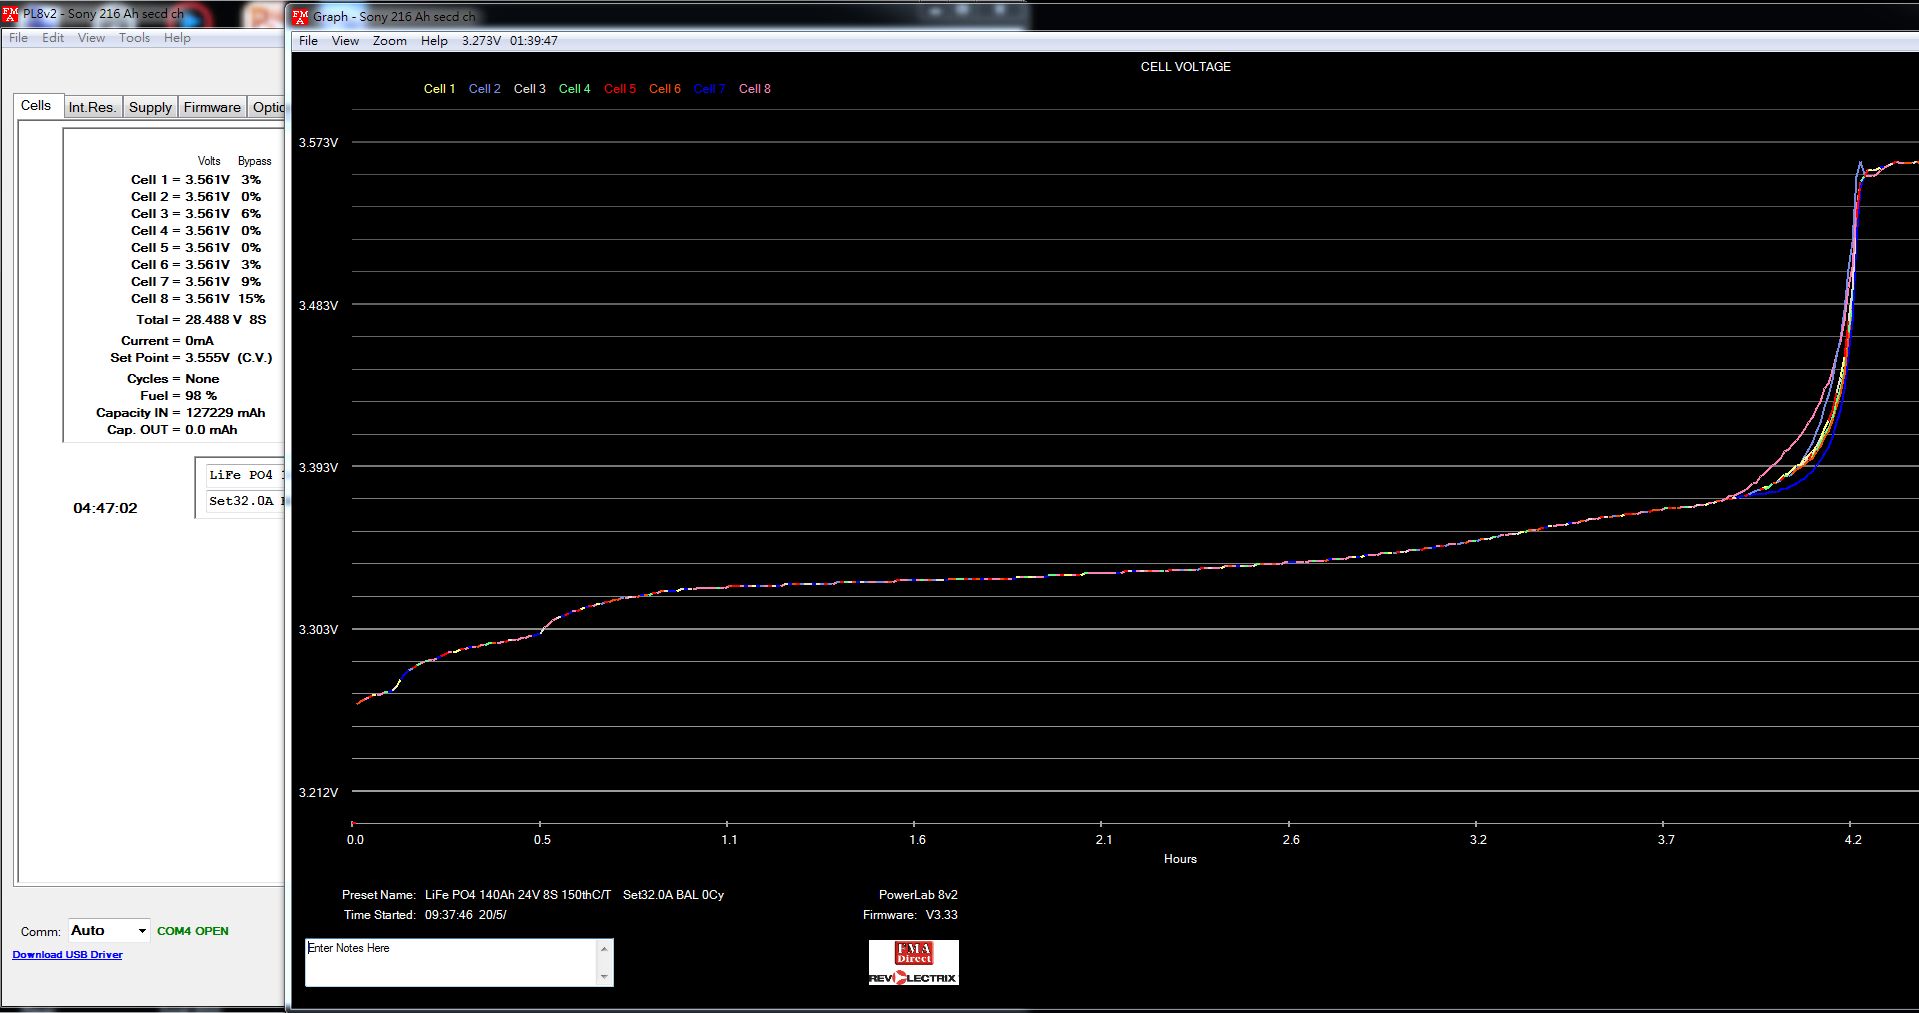Open the Graph window File menu
Screen dimensions: 1919x1013
tap(308, 41)
